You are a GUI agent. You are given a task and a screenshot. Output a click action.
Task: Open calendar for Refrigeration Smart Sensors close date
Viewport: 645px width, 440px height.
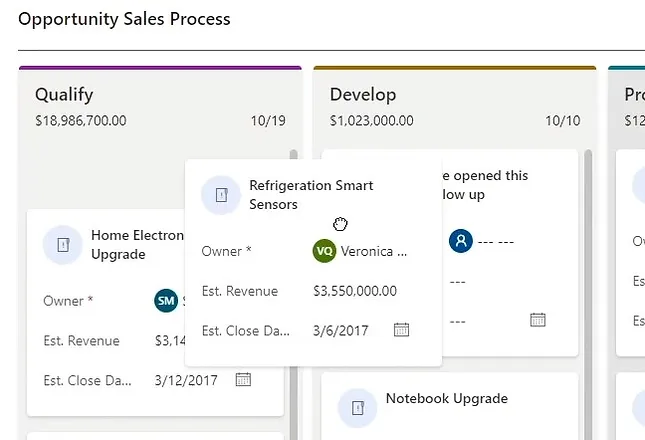coord(401,330)
